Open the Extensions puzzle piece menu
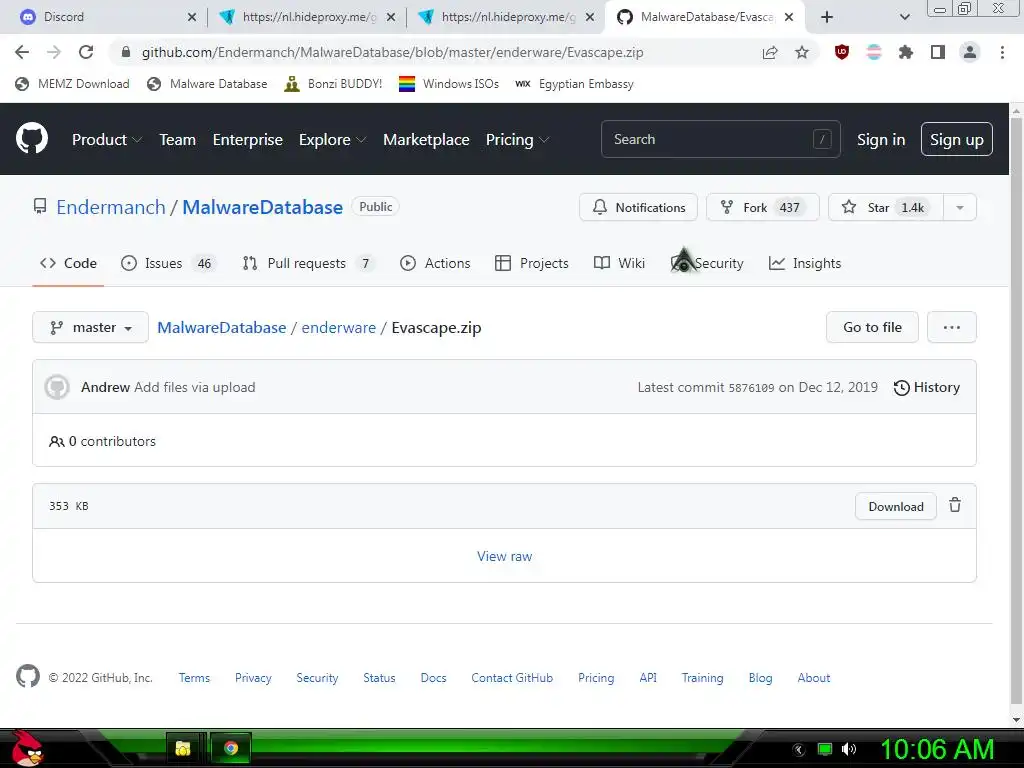This screenshot has height=768, width=1024. [906, 52]
